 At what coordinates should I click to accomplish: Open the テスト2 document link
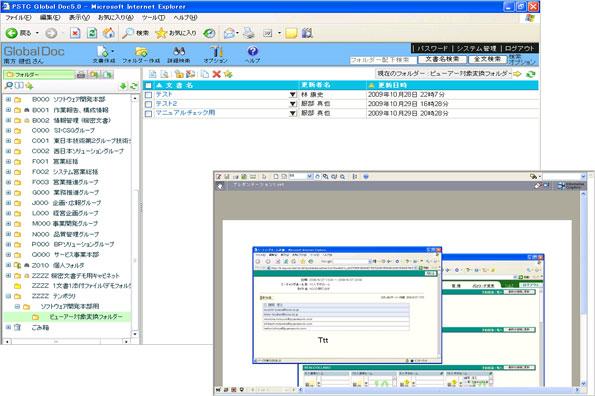166,104
